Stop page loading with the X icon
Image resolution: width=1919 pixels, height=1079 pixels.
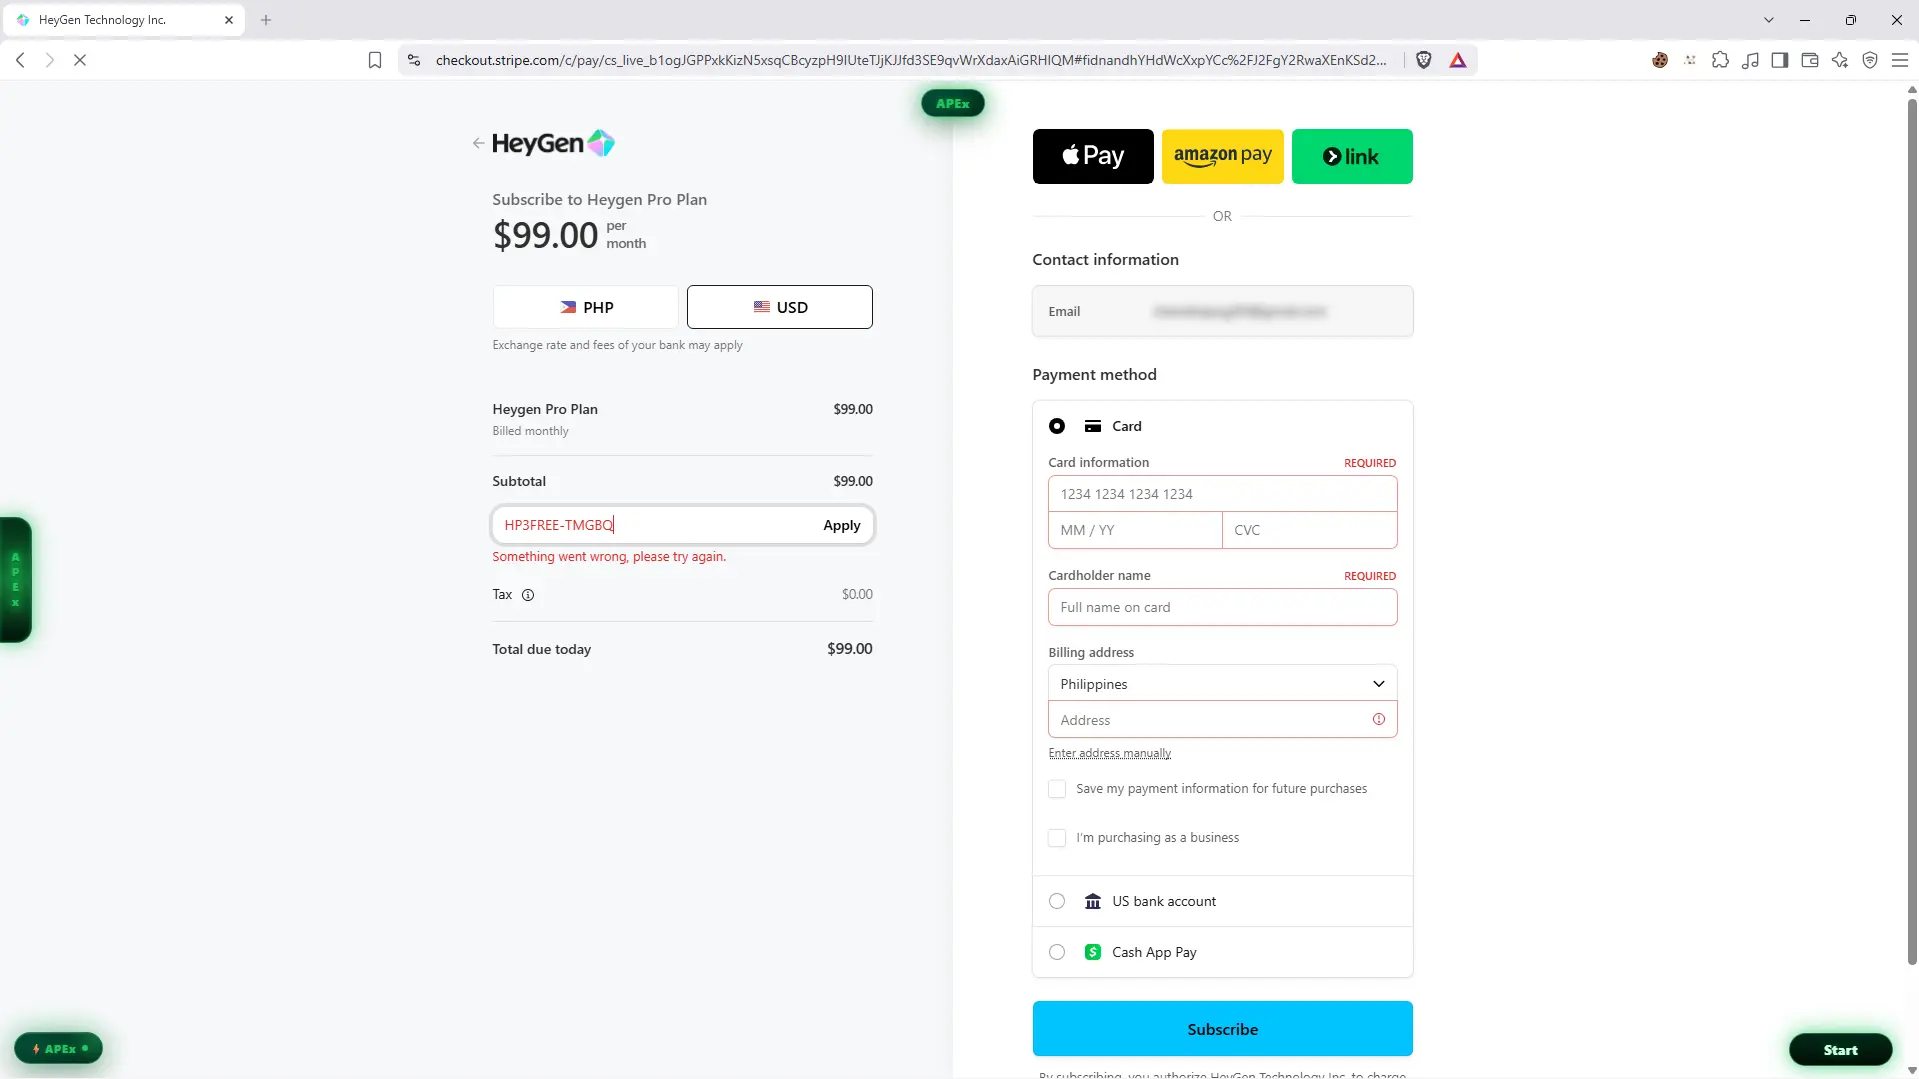click(80, 60)
